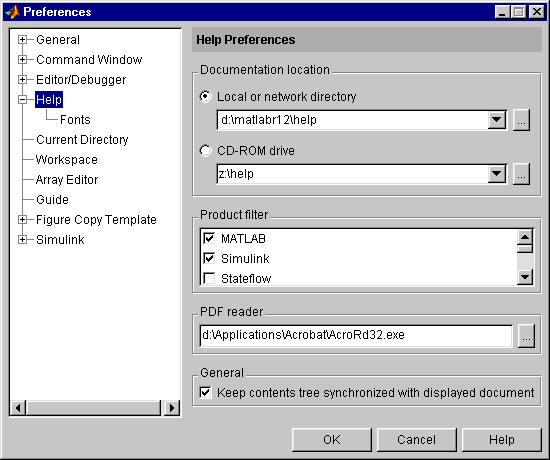
Task: Click the product filter scroll down arrow
Action: [x=525, y=277]
